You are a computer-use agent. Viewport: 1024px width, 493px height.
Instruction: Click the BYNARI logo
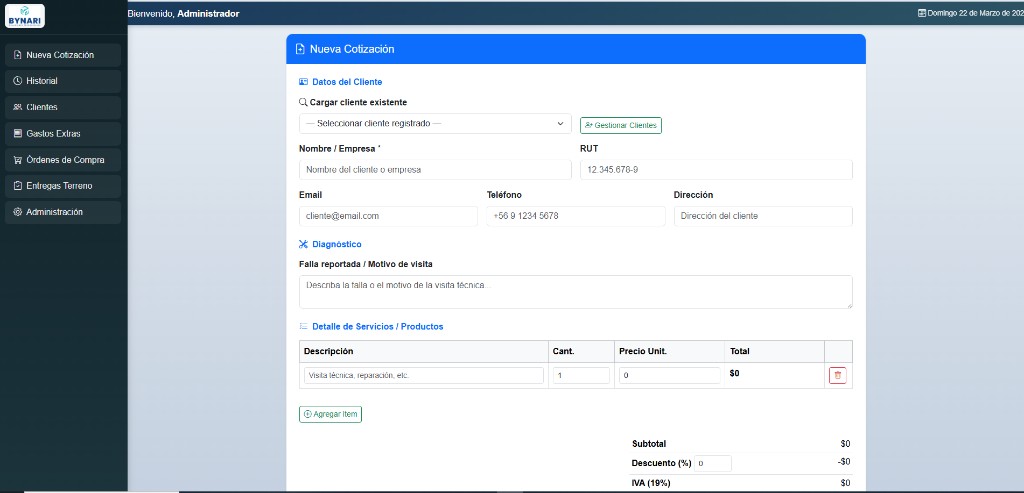pos(25,17)
